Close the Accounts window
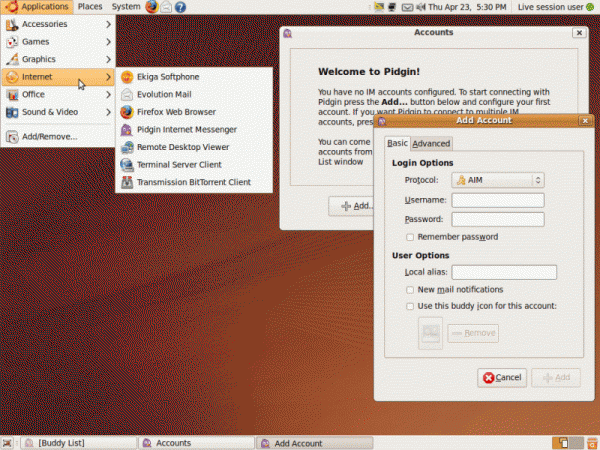This screenshot has height=450, width=600. tap(579, 33)
